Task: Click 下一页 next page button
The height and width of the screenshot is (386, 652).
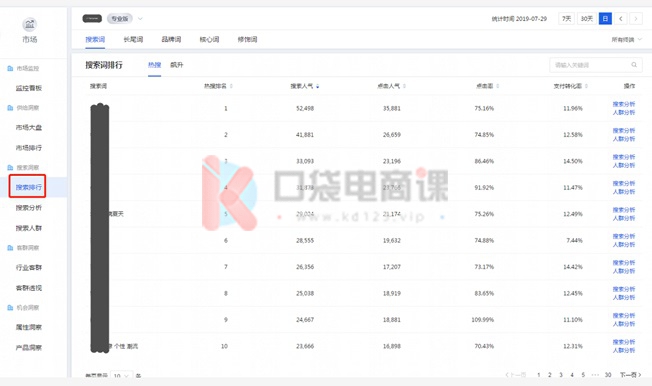Action: tap(630, 375)
